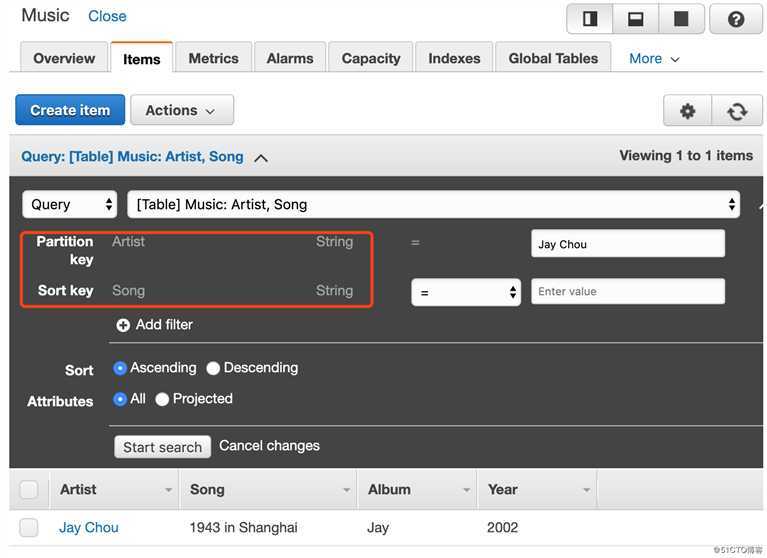Open table settings gear icon
The height and width of the screenshot is (558, 767).
pyautogui.click(x=687, y=111)
